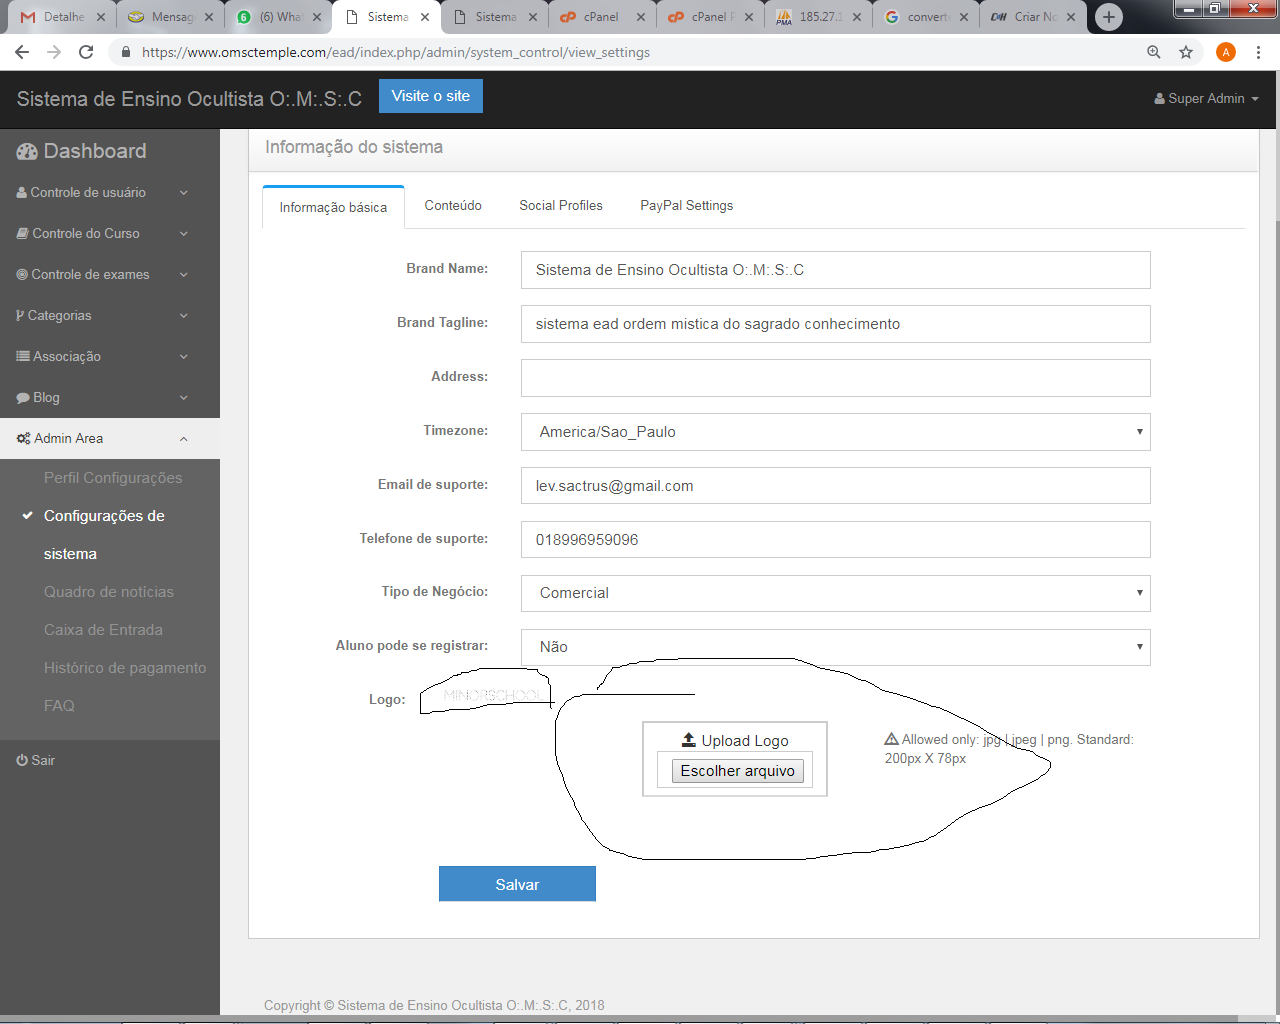Image resolution: width=1280 pixels, height=1024 pixels.
Task: Expand Controle de exames menu
Action: 184,274
